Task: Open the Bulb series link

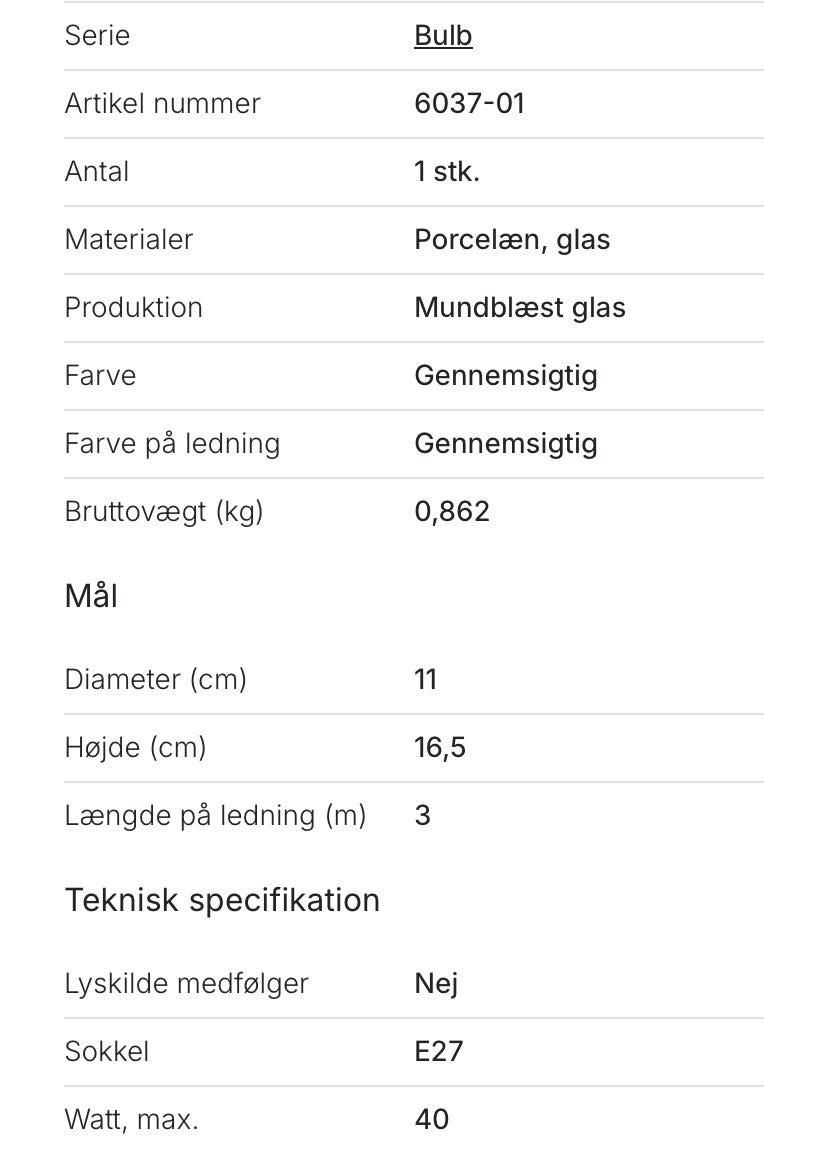Action: click(x=443, y=36)
